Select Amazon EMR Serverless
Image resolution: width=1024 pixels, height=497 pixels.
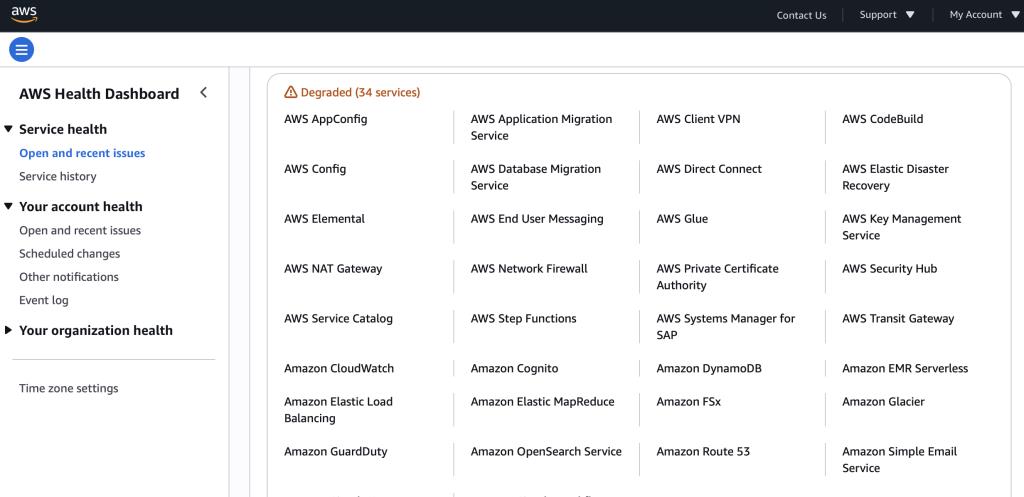pos(905,368)
